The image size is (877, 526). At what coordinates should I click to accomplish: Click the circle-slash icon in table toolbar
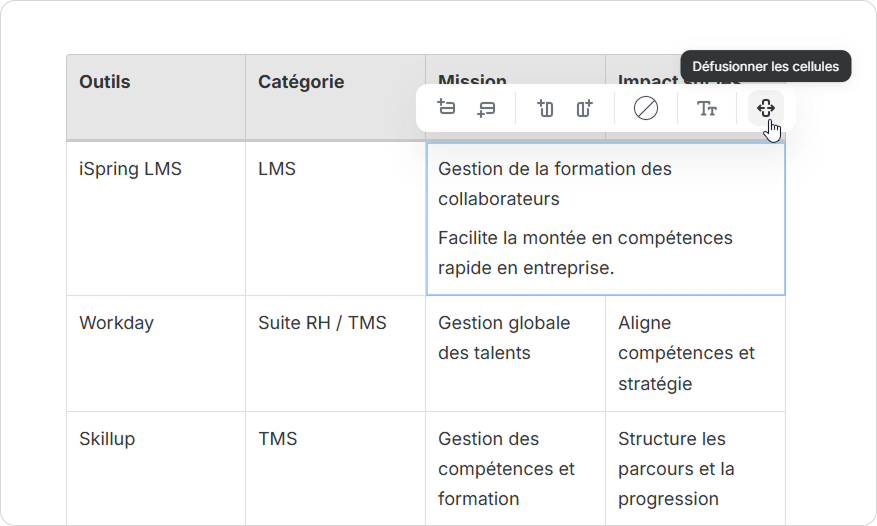point(646,108)
